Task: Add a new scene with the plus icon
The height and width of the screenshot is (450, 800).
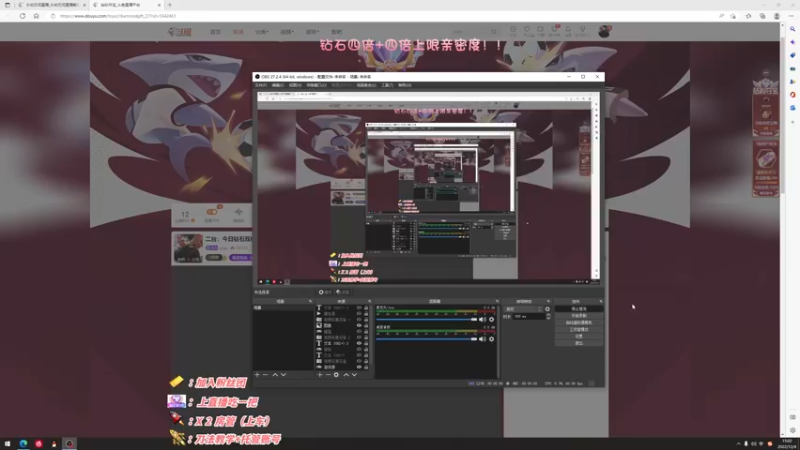Action: 257,375
